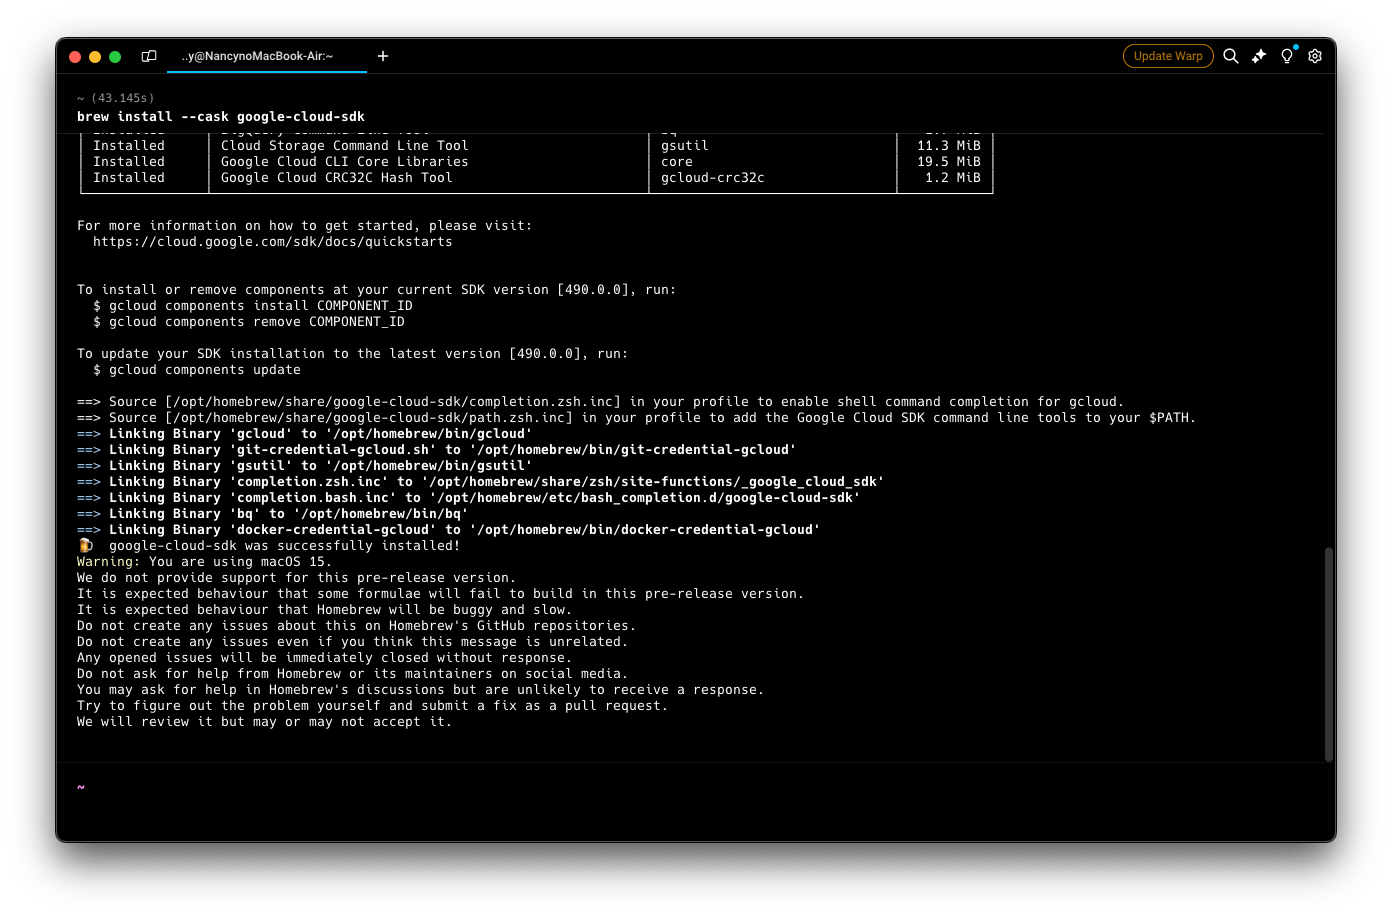This screenshot has height=916, width=1392.
Task: Click 'core' table cell
Action: (x=677, y=162)
